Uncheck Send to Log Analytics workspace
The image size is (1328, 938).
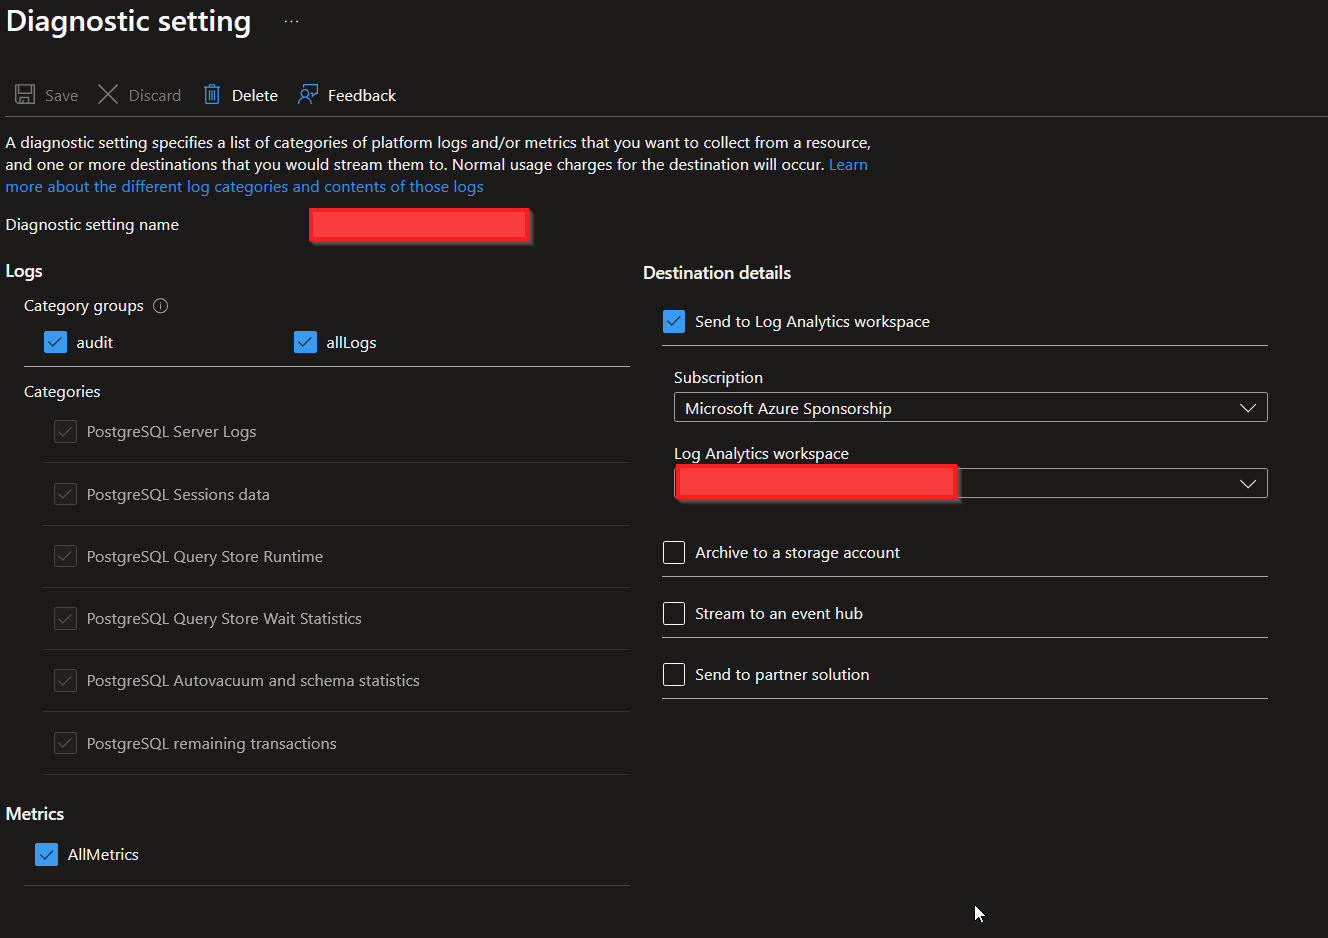674,322
